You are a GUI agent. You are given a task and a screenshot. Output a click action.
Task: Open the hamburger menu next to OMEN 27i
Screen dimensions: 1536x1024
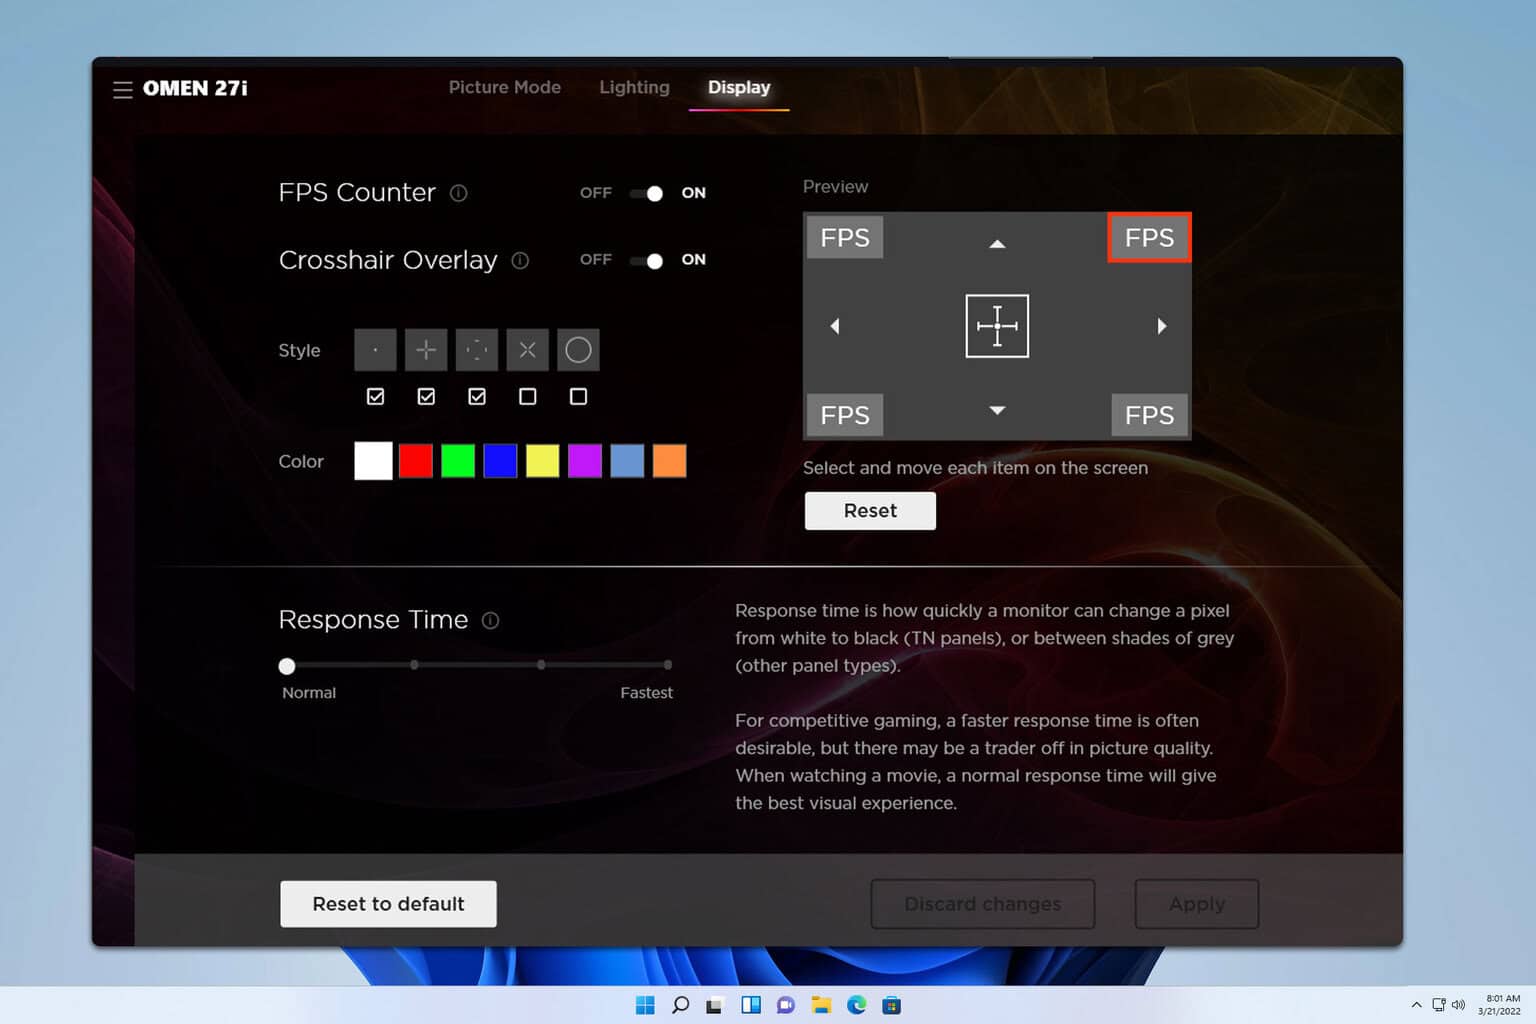pos(122,90)
